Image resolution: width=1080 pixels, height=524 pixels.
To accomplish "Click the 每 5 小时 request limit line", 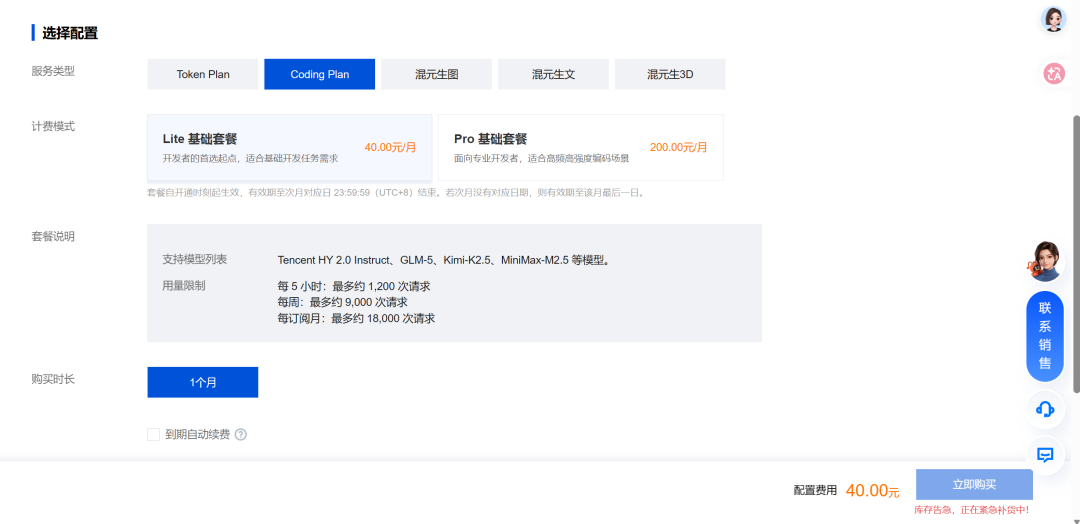I will click(x=354, y=286).
